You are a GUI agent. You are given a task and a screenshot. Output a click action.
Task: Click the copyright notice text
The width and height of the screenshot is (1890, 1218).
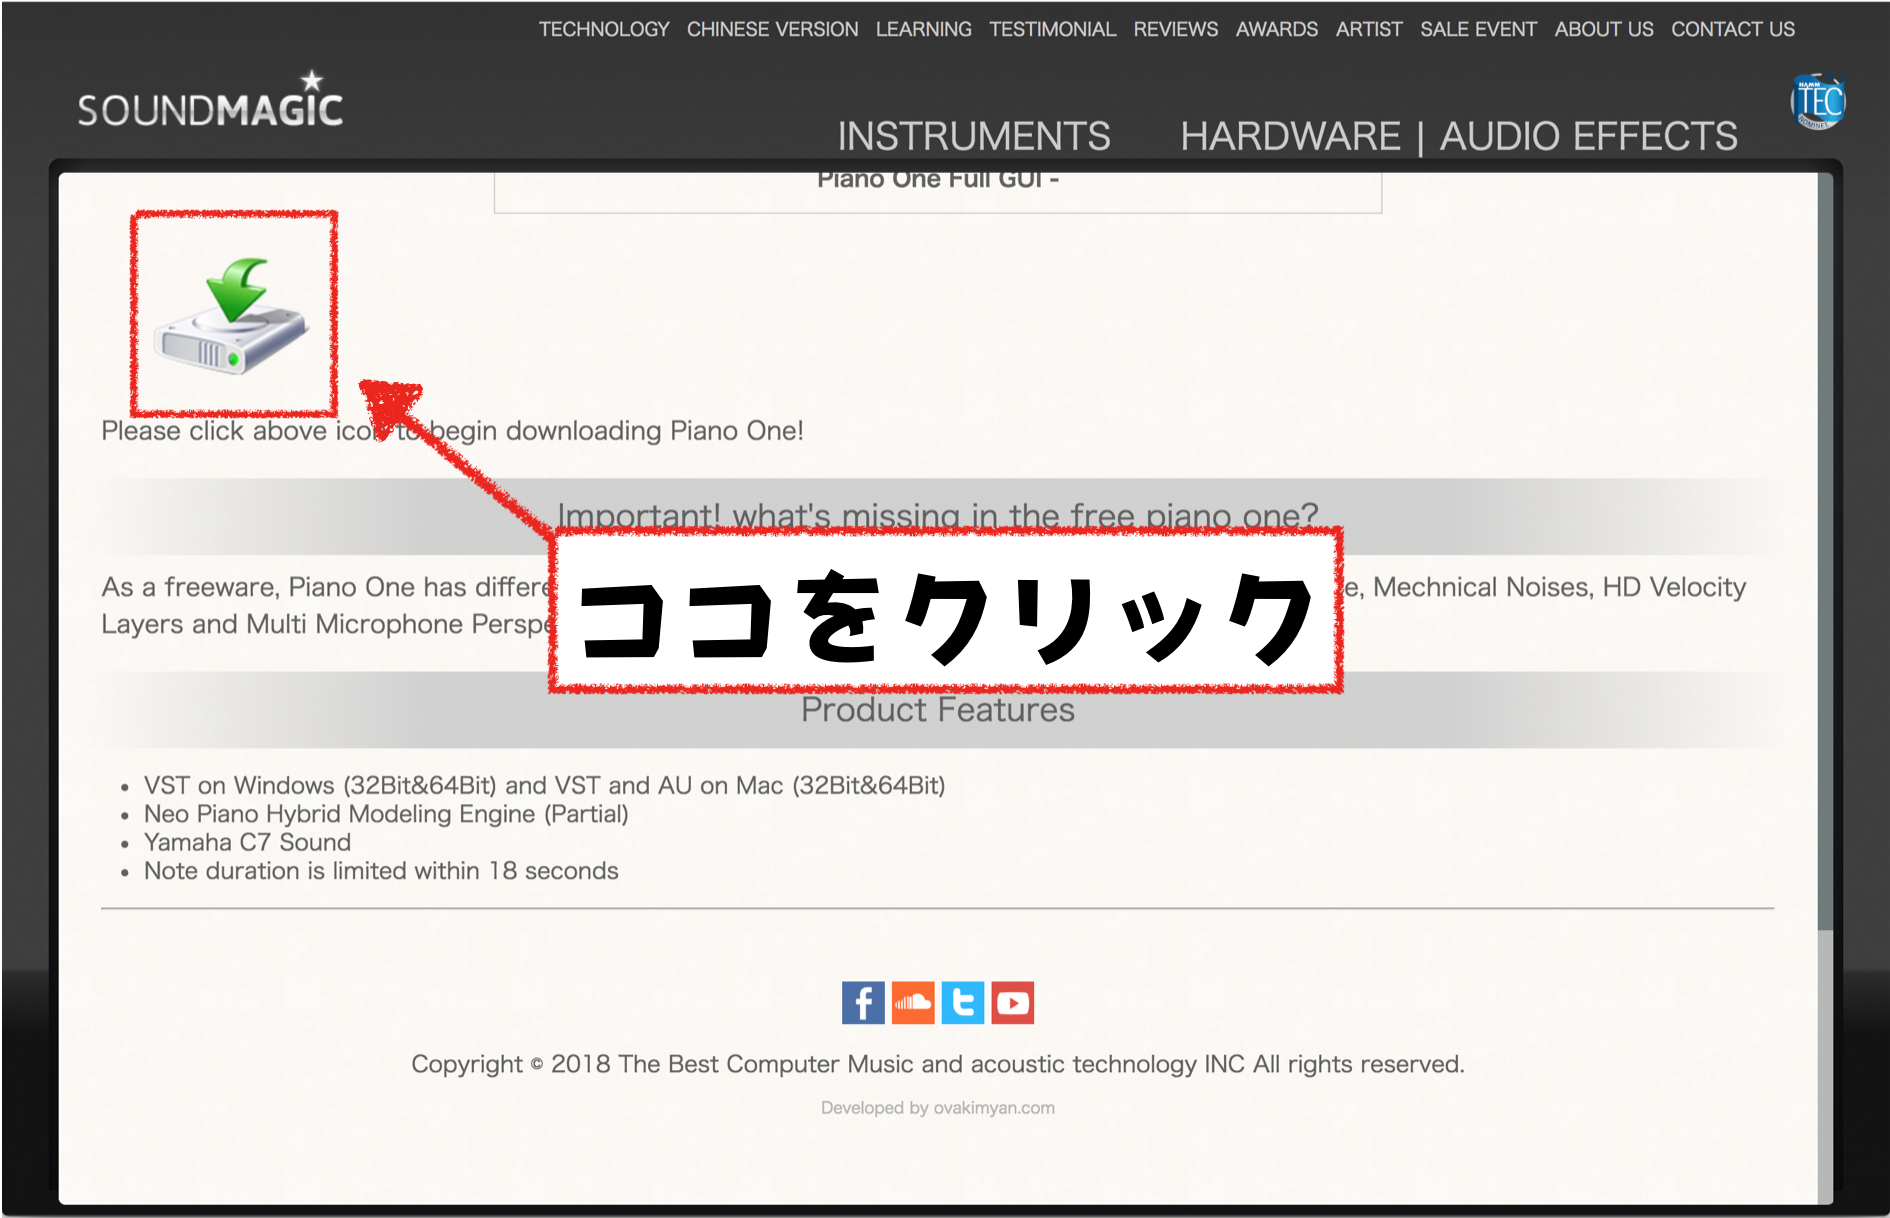point(938,1064)
